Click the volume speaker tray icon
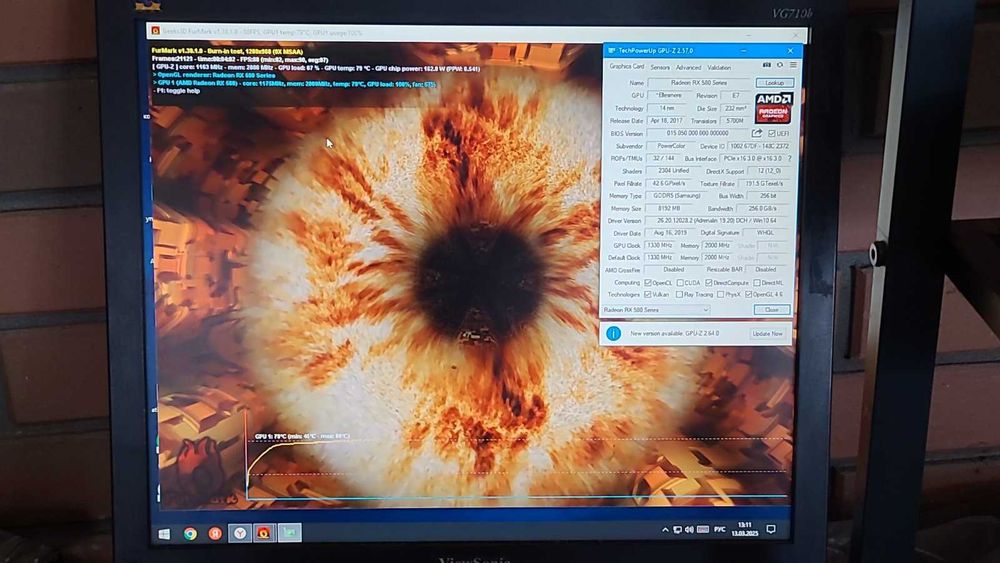Image resolution: width=1000 pixels, height=563 pixels. (689, 530)
